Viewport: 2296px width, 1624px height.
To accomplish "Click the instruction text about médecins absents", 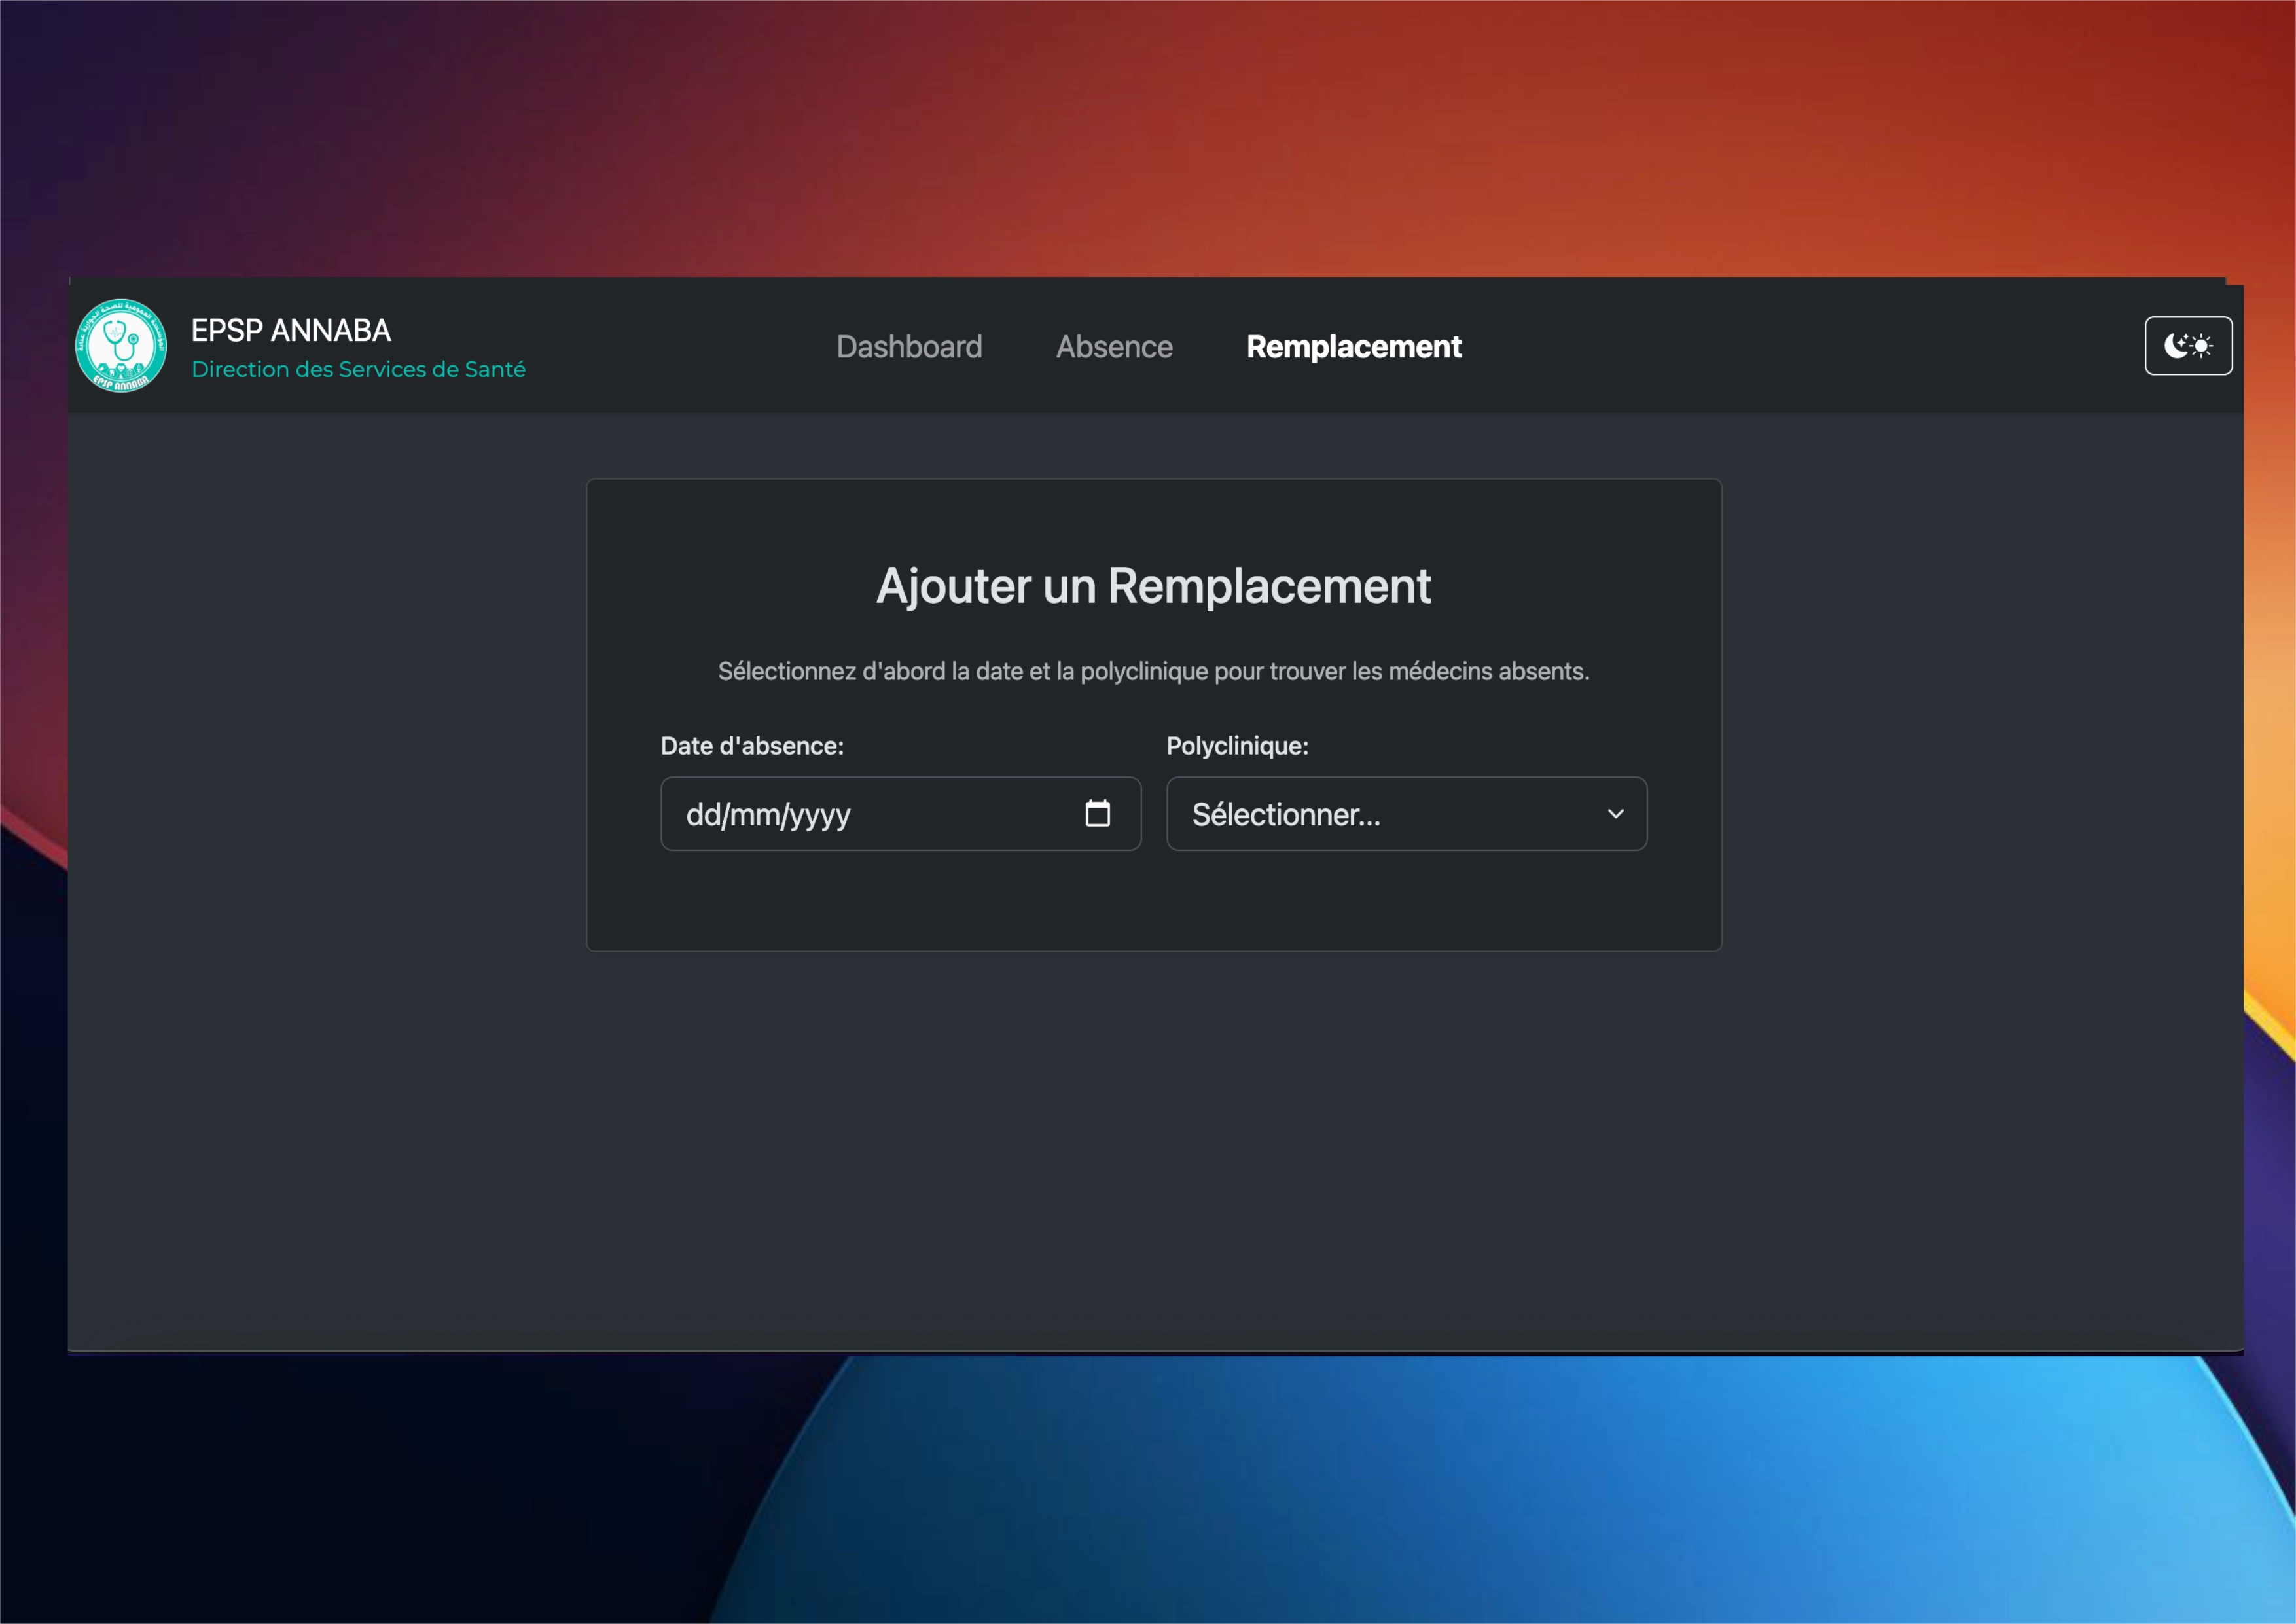I will (x=1153, y=671).
